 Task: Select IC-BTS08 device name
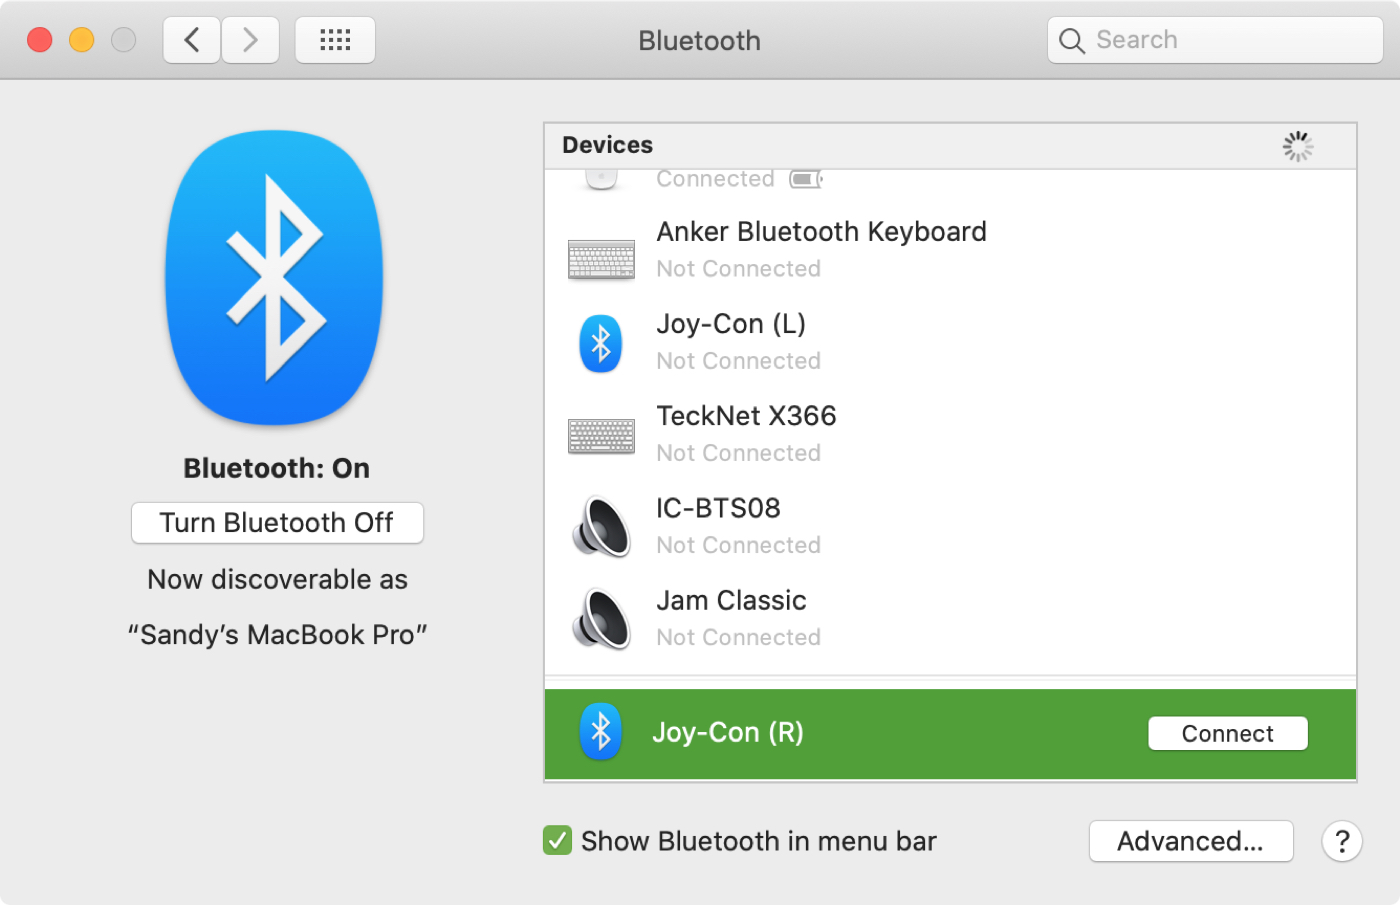718,508
